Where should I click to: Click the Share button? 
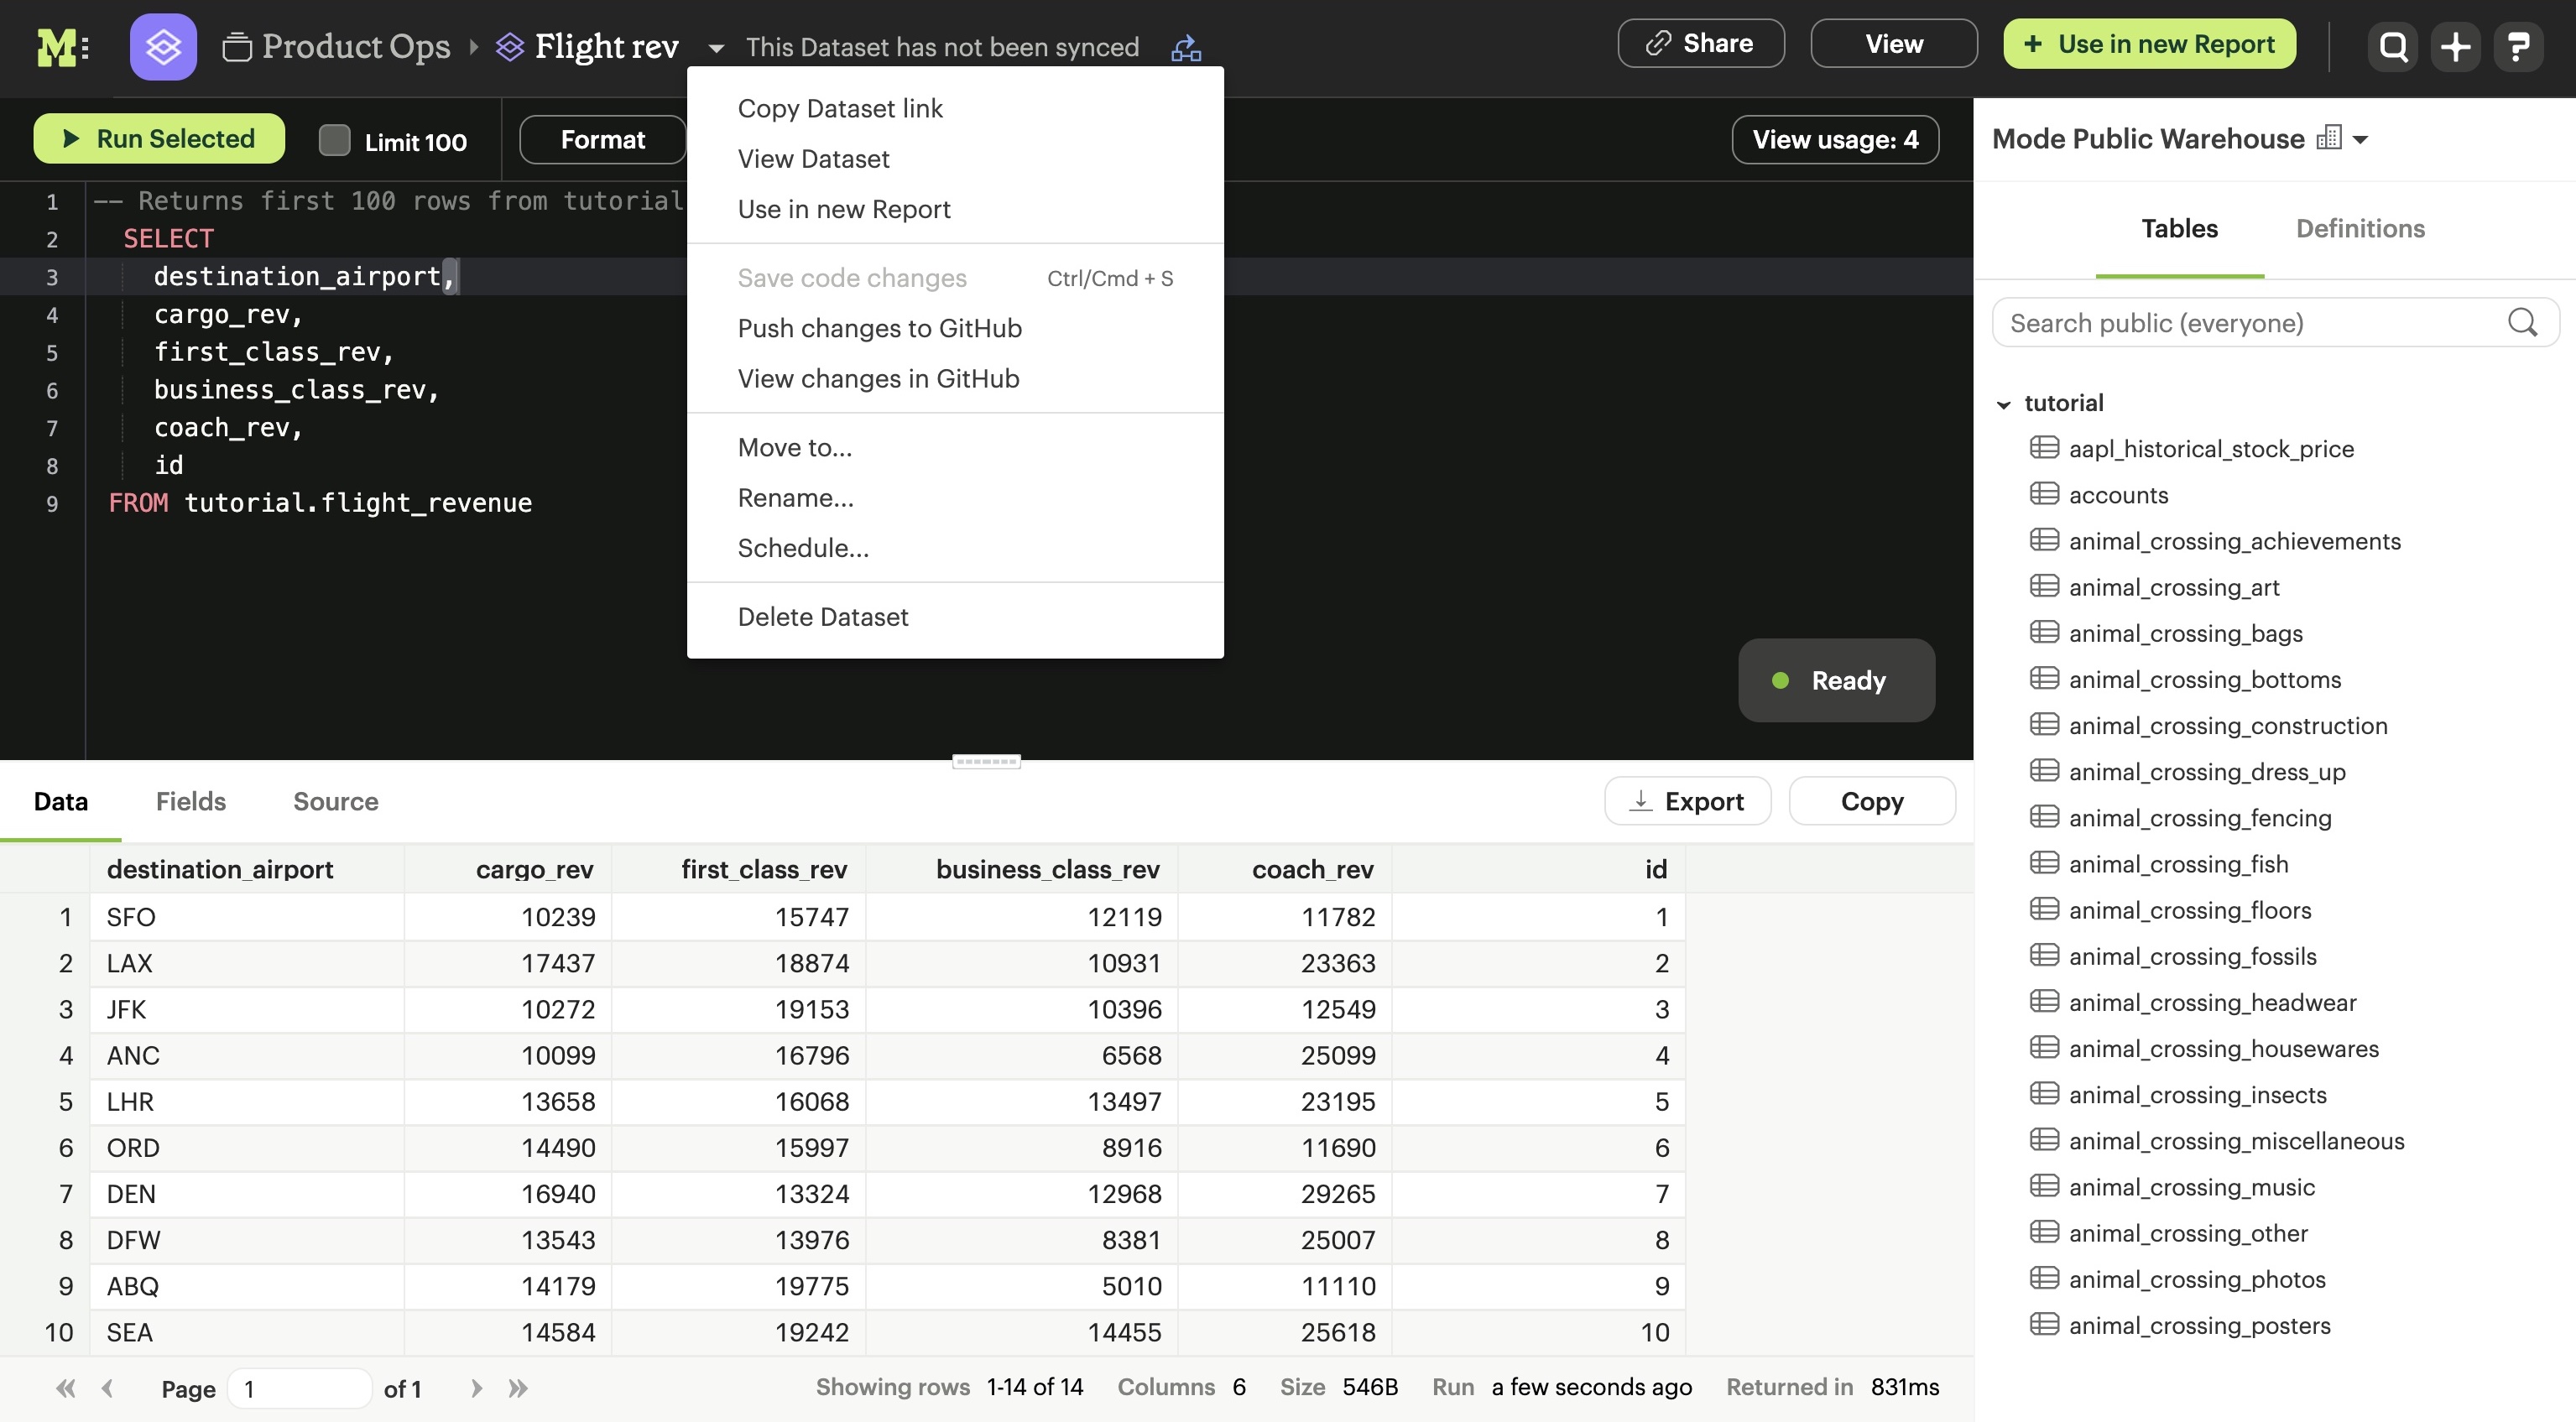1700,43
